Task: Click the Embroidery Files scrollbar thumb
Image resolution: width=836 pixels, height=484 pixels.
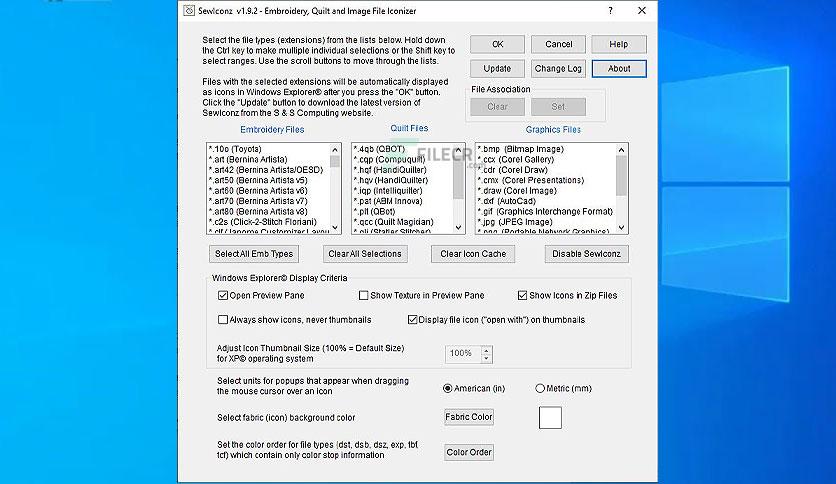Action: (335, 162)
